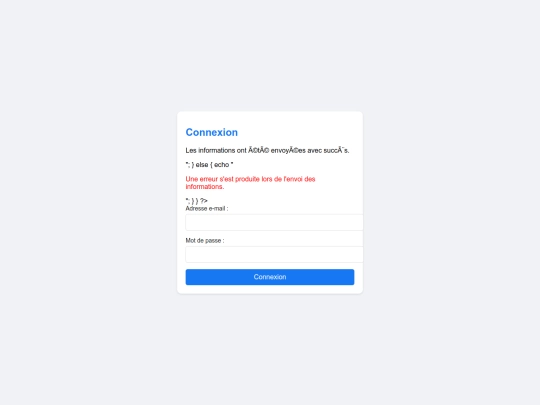Click the success message about informations envoyées
Screen dimensions: 540x405
click(267, 150)
